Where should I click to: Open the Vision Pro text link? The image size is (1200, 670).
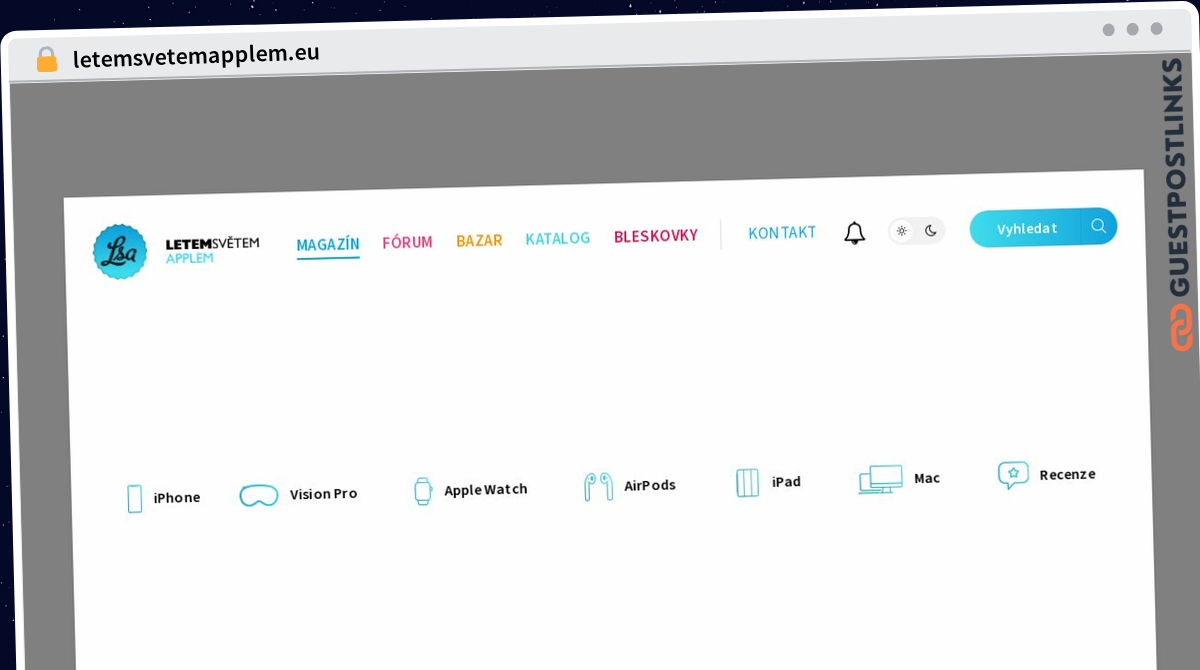coord(324,494)
